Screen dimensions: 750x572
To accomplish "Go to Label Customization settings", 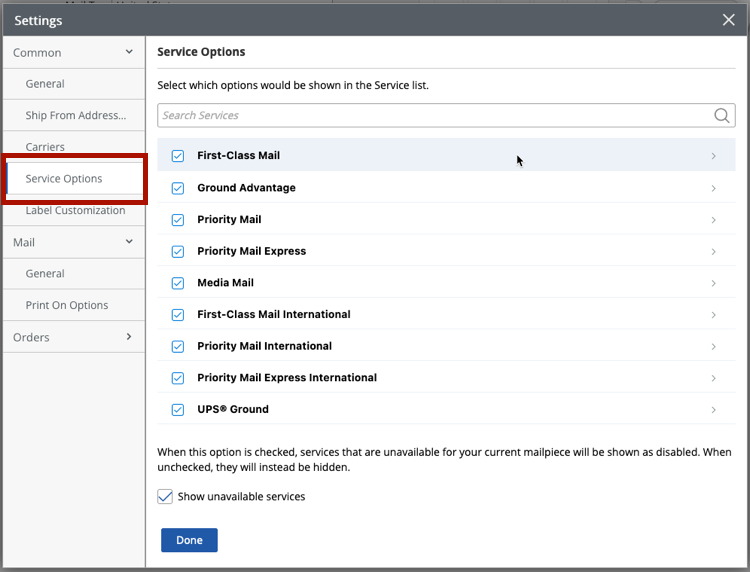I will coord(75,211).
